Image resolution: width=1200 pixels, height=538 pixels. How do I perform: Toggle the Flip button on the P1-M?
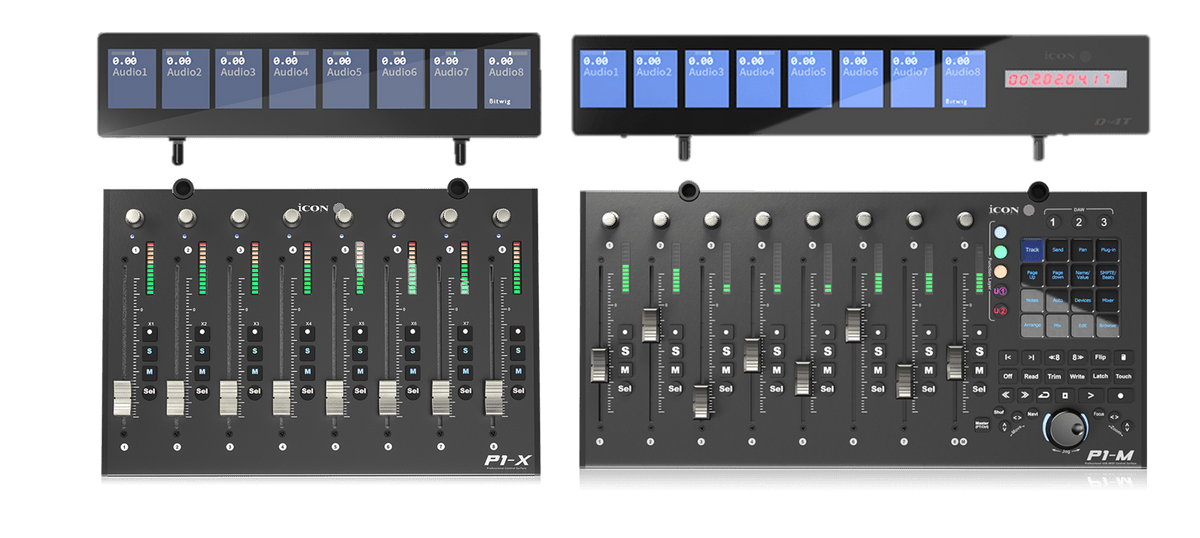(1101, 357)
